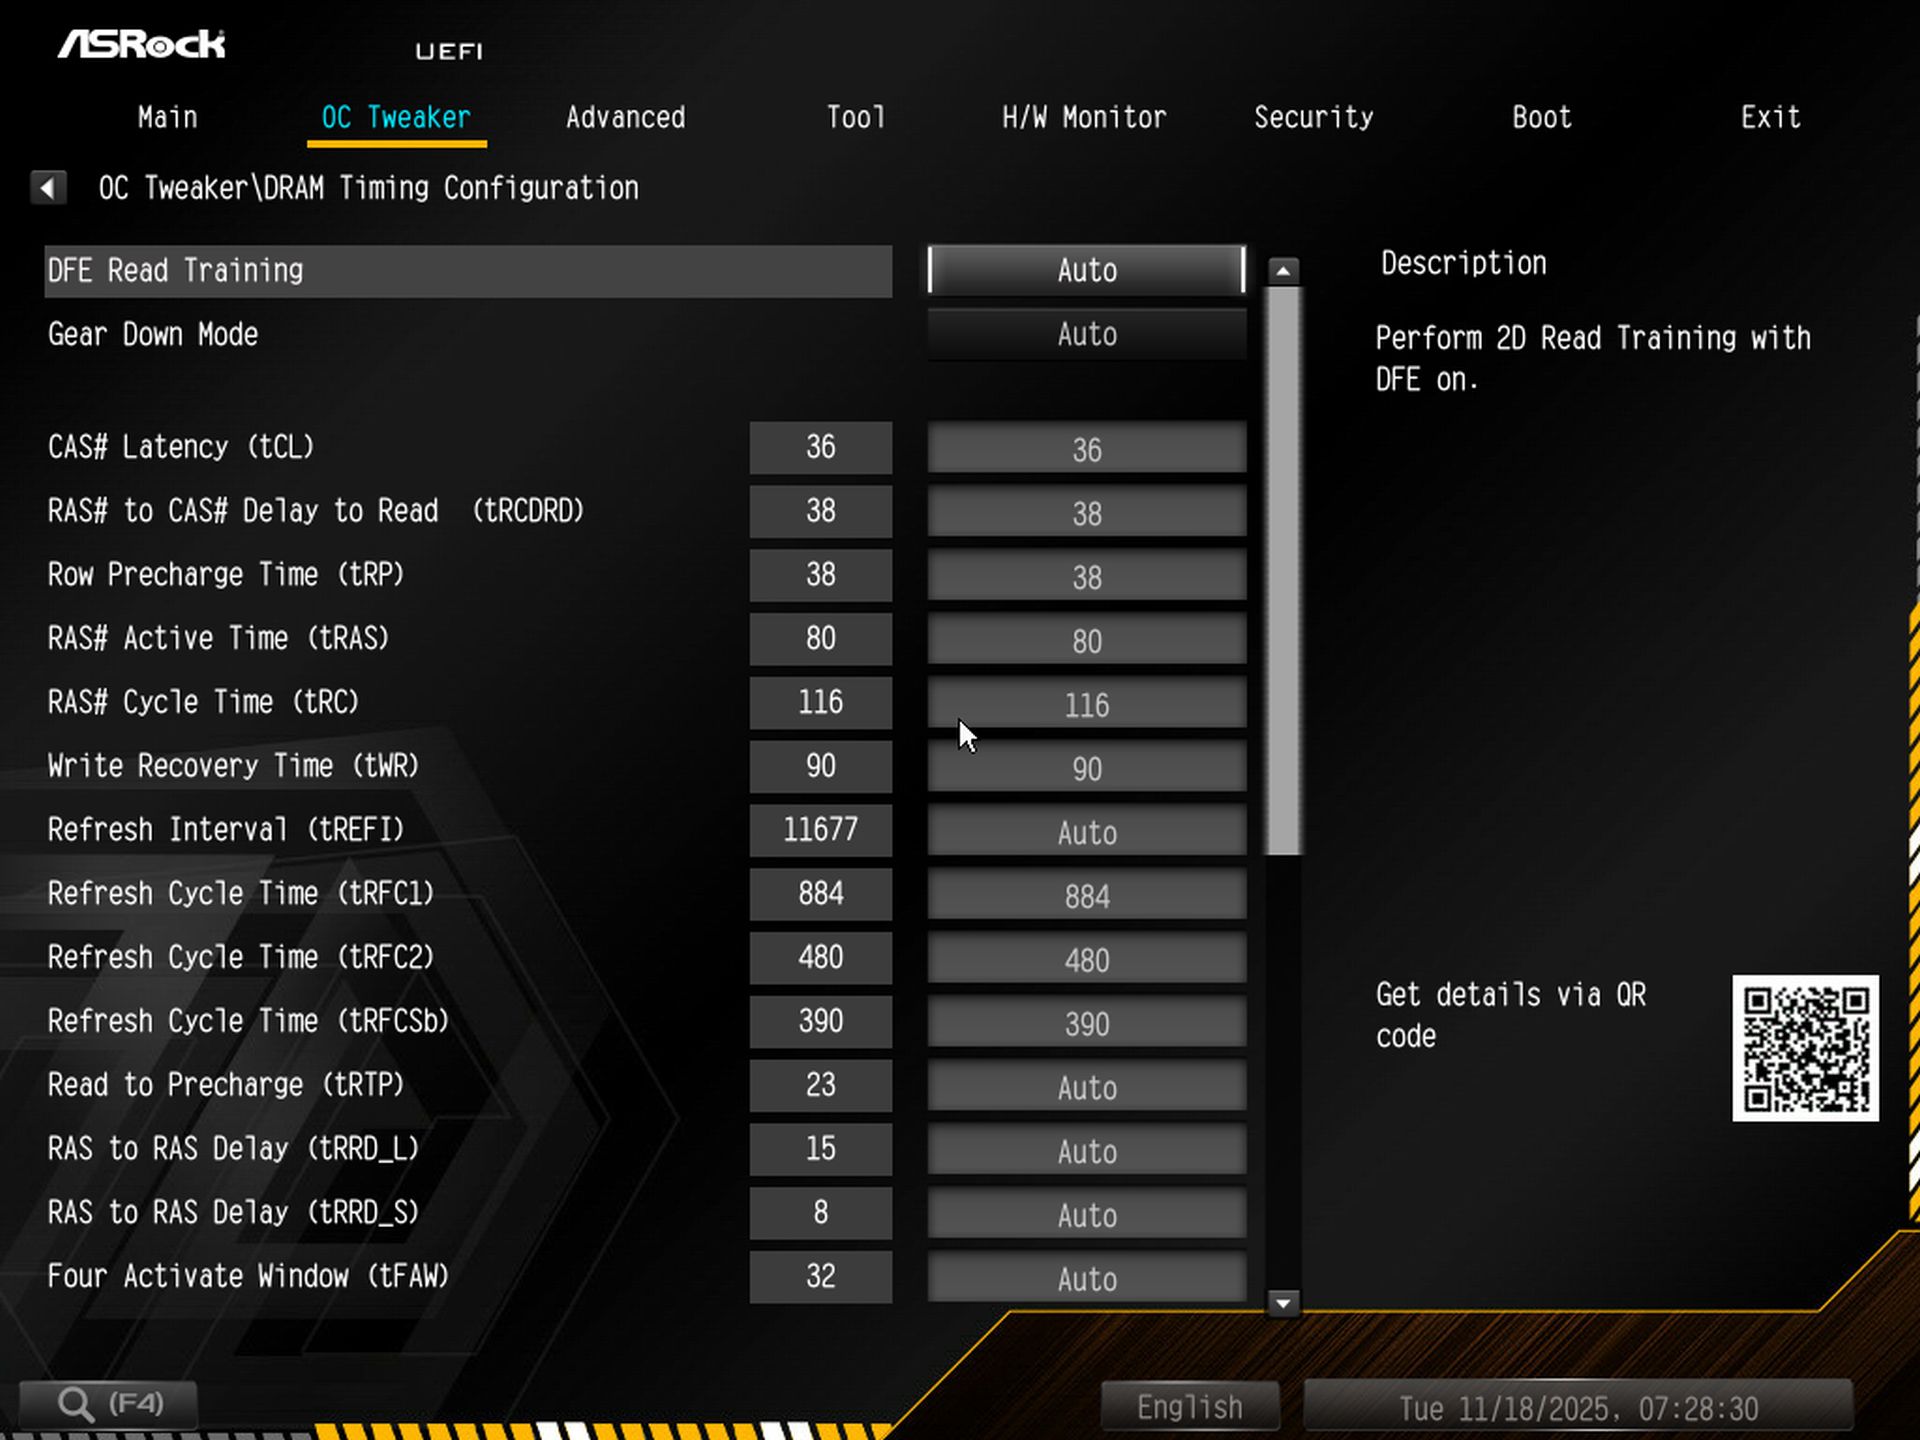Image resolution: width=1920 pixels, height=1440 pixels.
Task: Switch to the Advanced tab
Action: [x=625, y=117]
